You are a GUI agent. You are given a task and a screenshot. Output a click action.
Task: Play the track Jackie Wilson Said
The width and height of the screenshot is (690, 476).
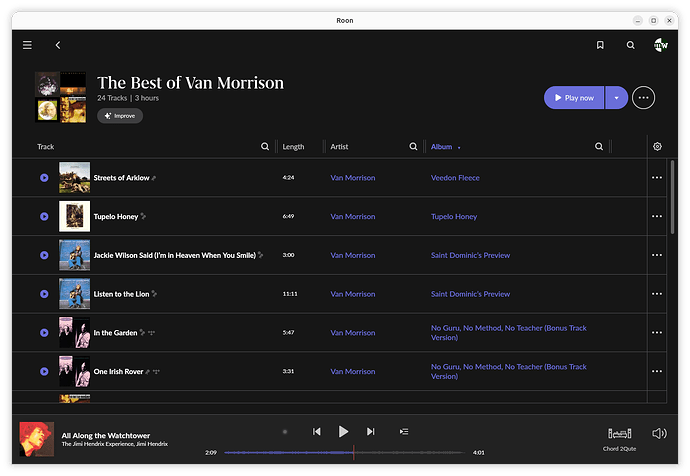(44, 255)
